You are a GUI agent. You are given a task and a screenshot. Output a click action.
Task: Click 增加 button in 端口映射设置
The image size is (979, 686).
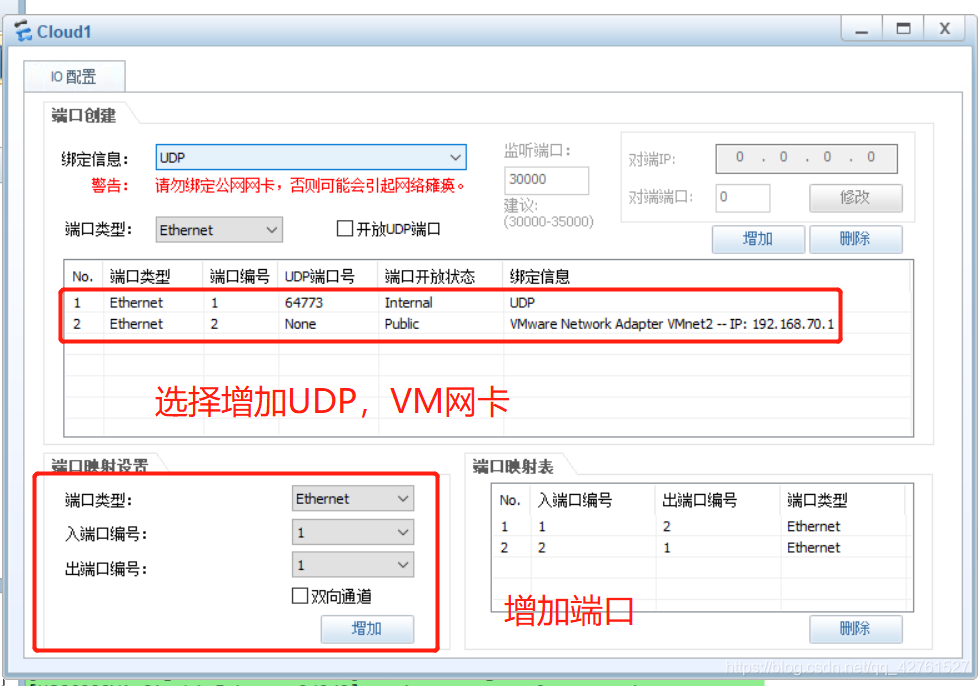pos(367,629)
